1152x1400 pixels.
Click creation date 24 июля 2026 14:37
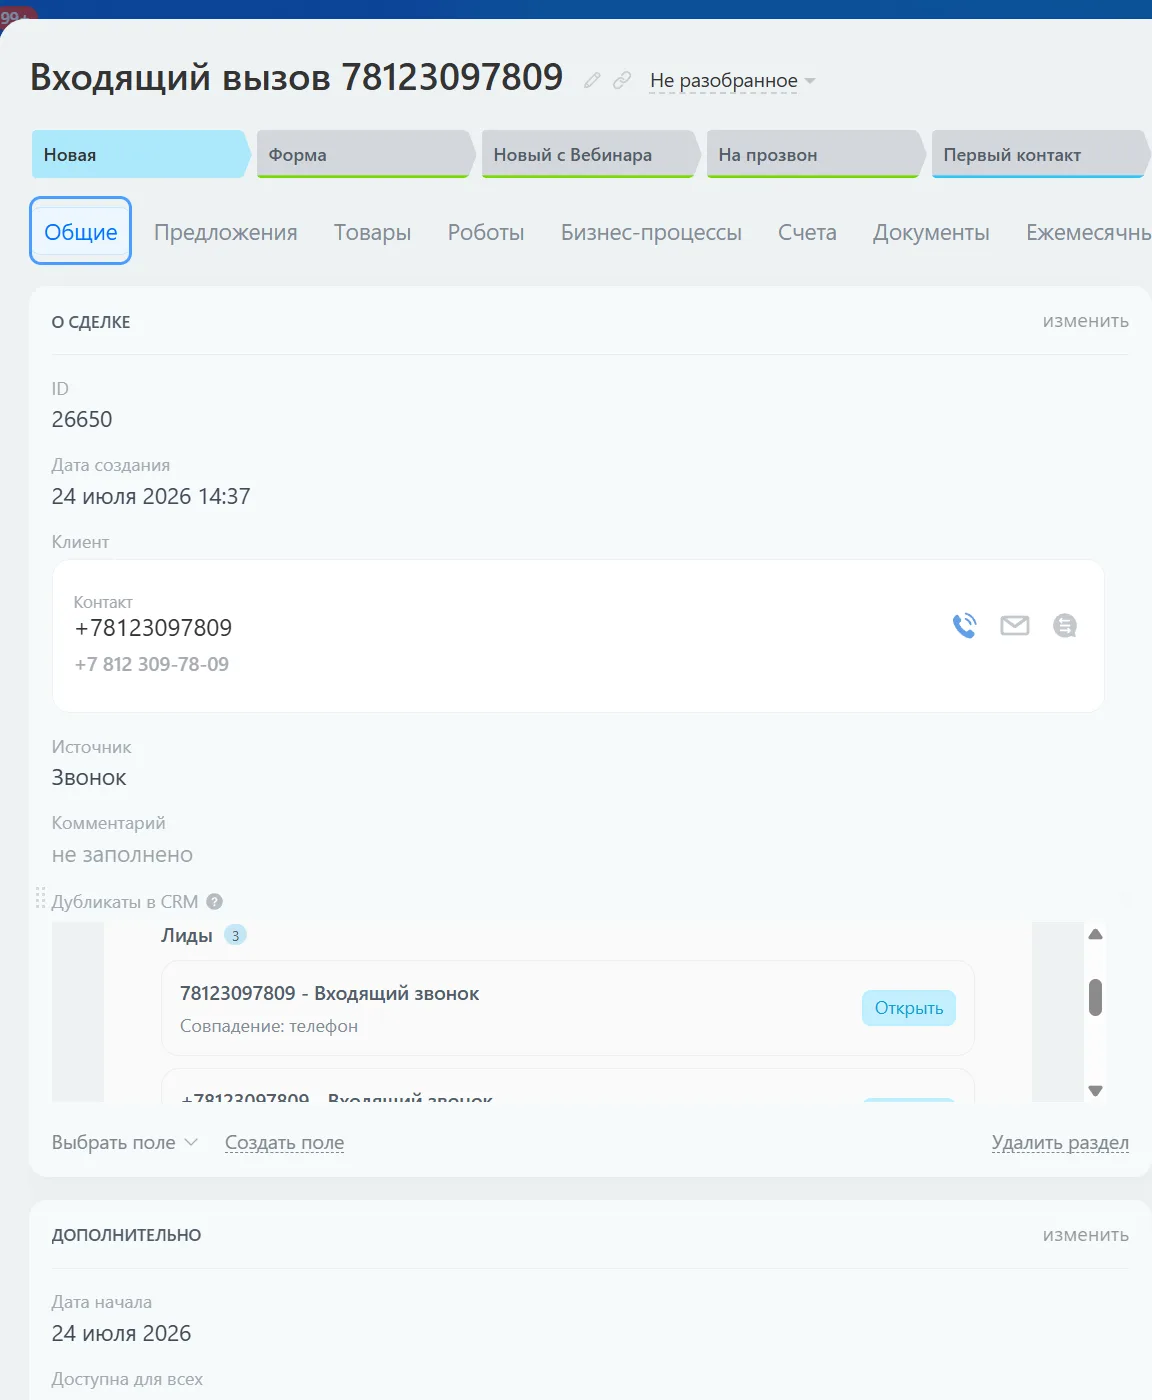click(151, 496)
